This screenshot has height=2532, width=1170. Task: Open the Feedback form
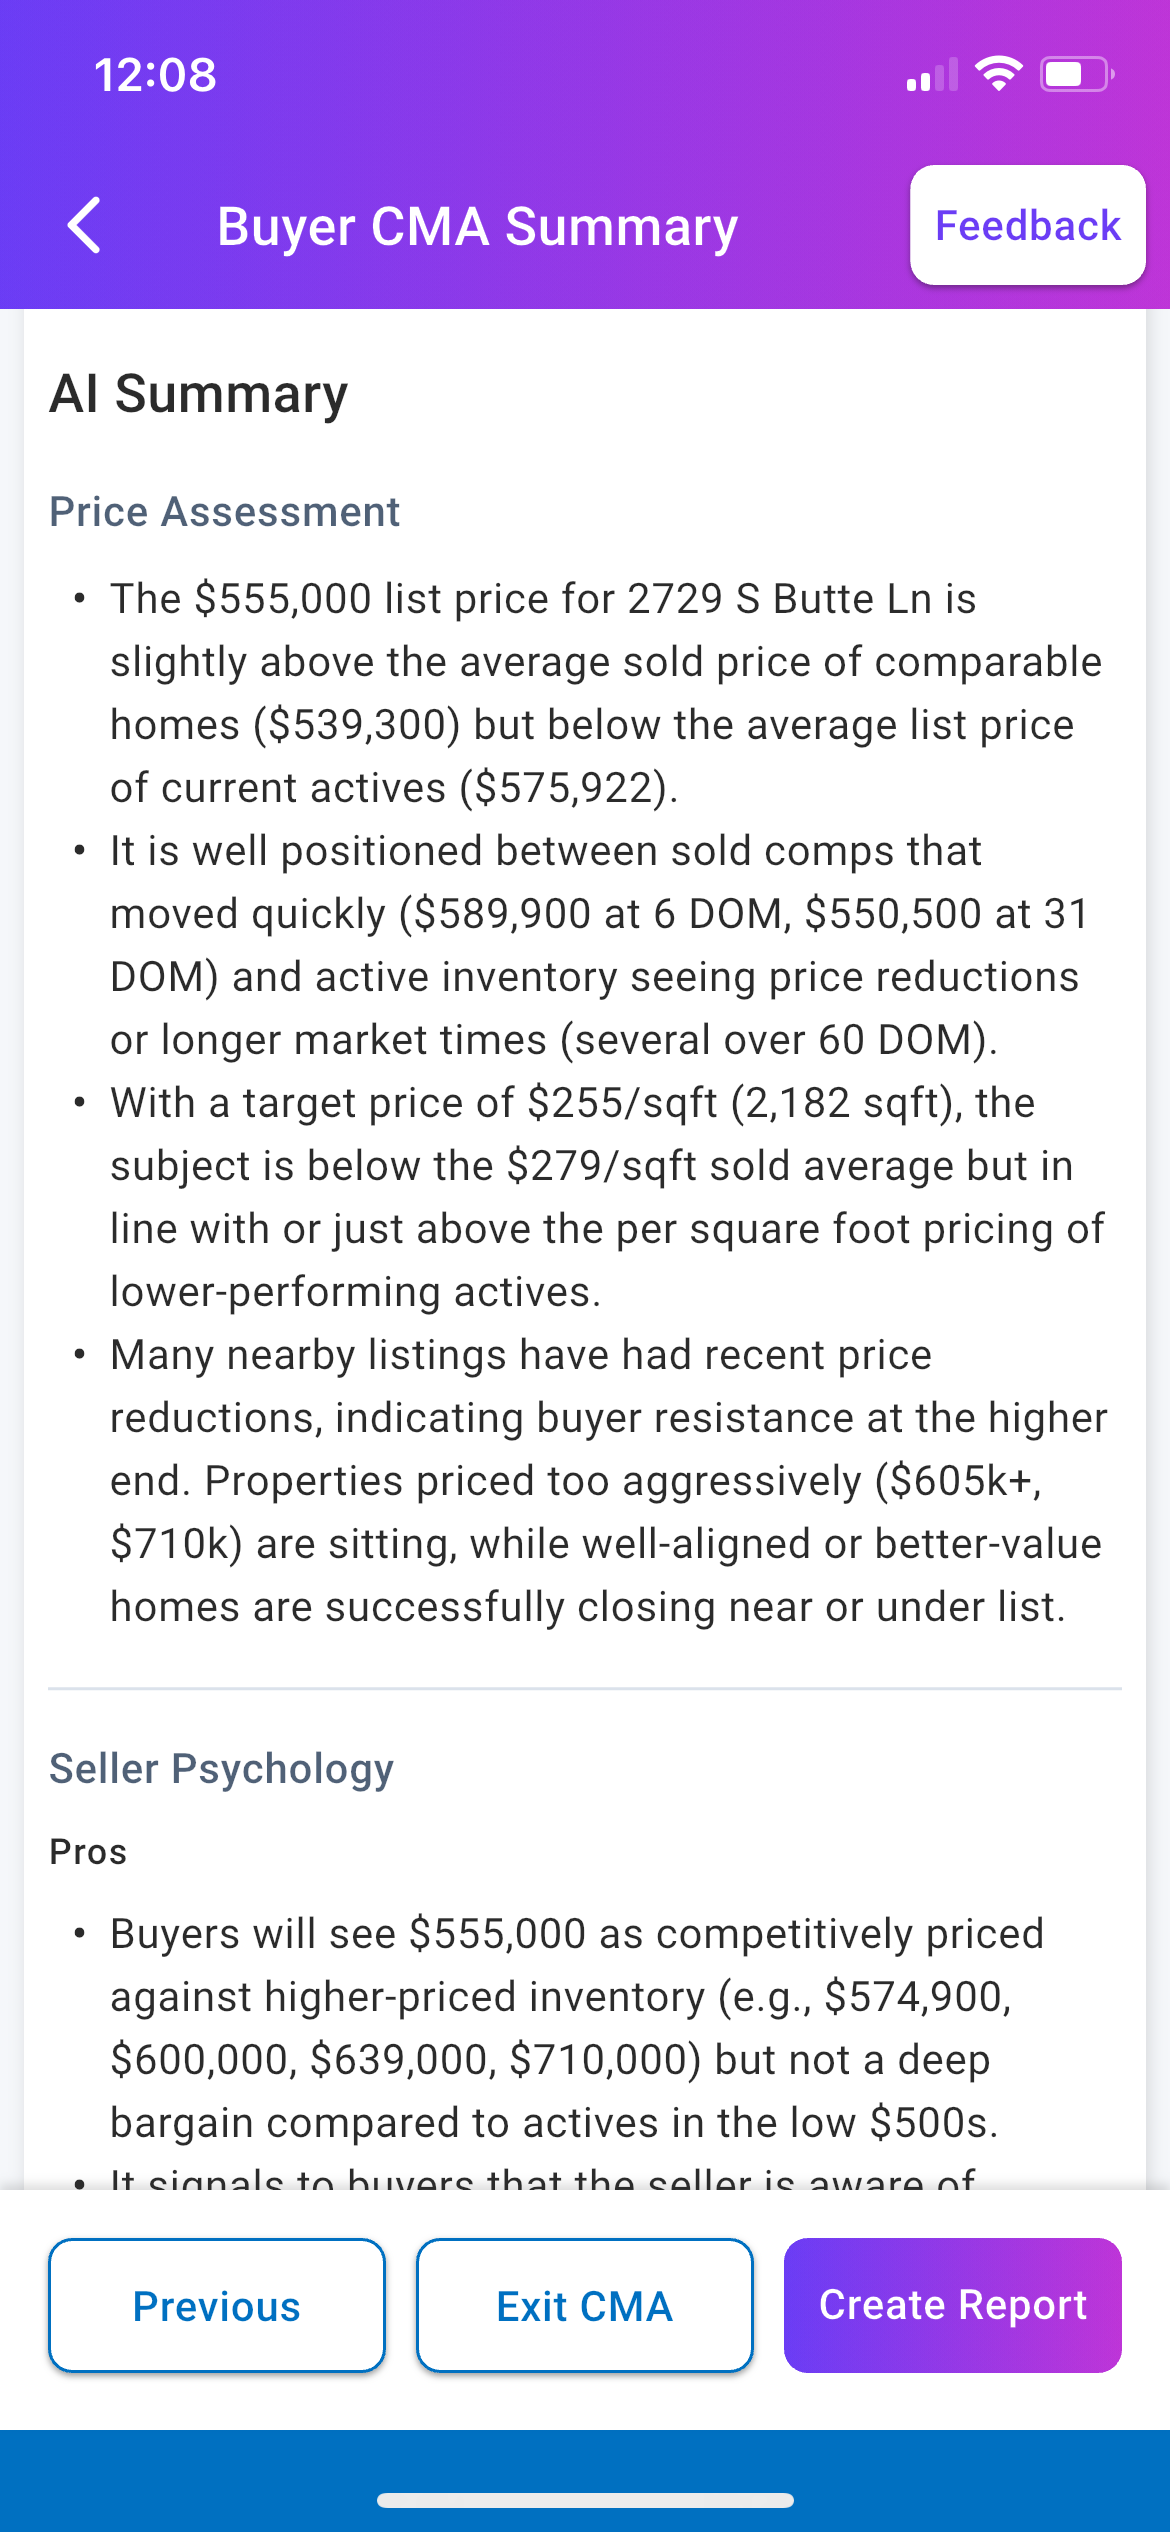point(1027,225)
